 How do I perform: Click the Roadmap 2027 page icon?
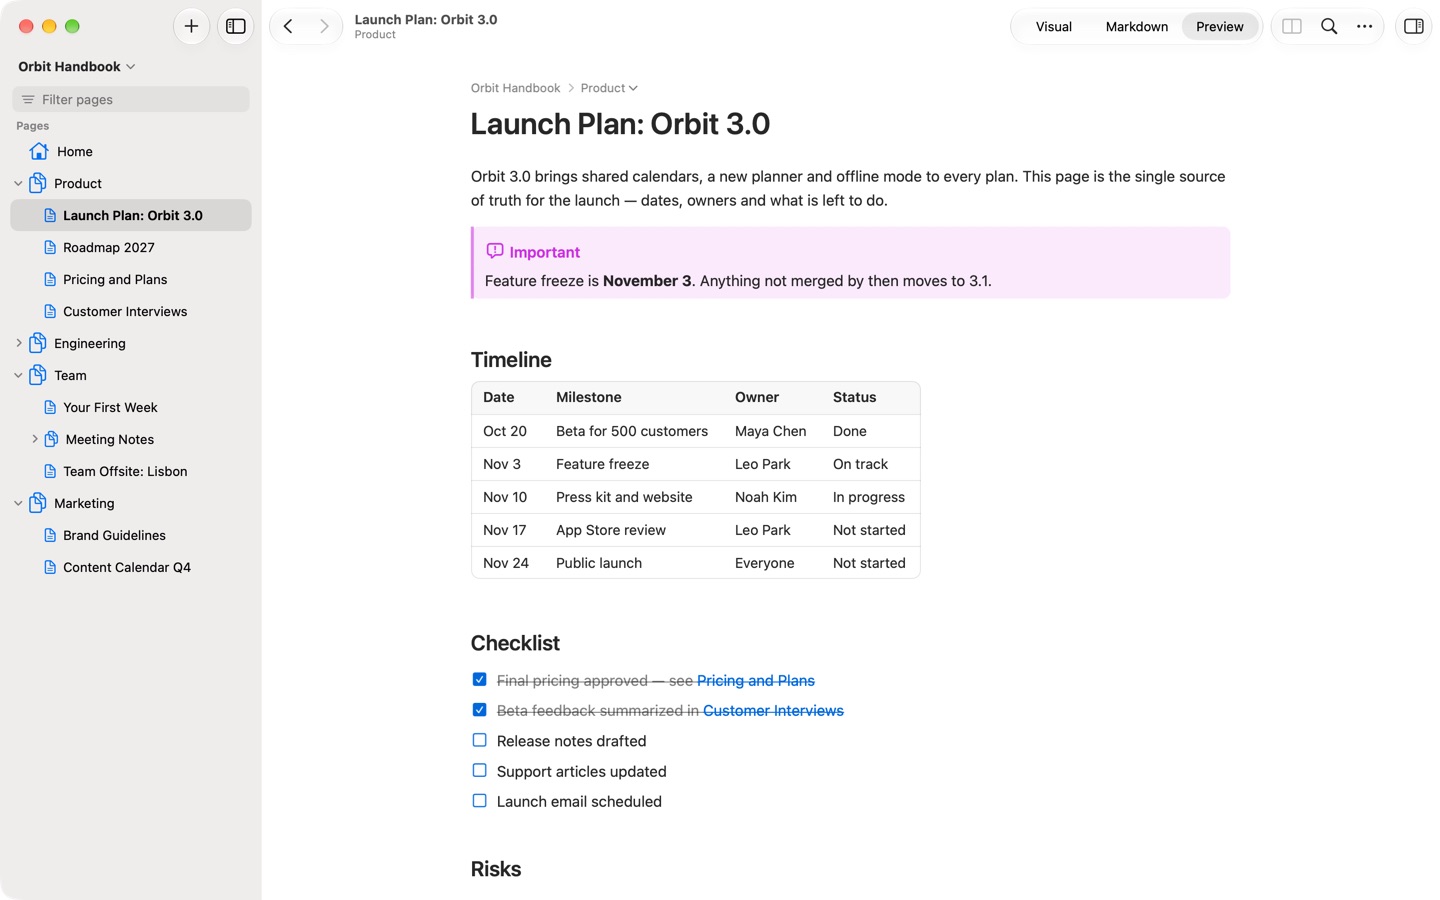coord(50,247)
